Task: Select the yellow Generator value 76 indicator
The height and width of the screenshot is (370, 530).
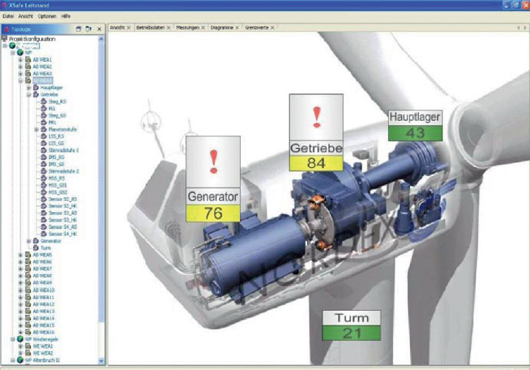Action: 213,213
